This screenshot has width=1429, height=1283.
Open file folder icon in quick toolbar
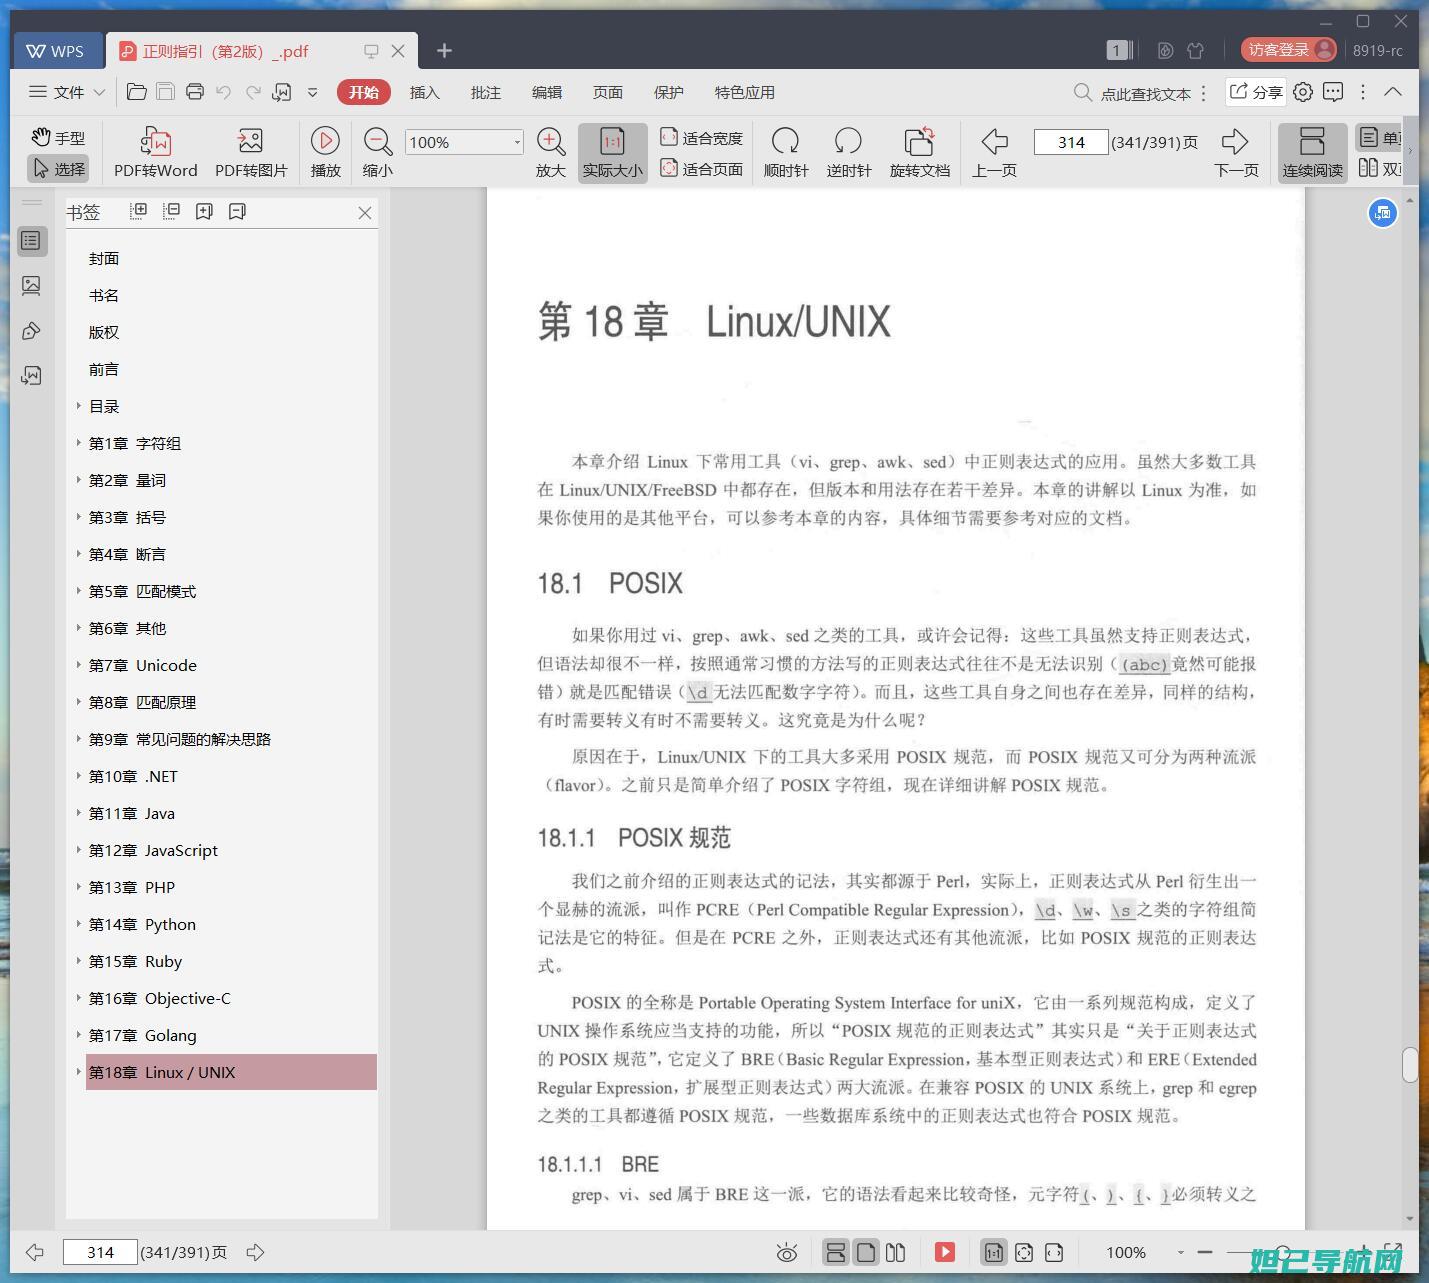coord(137,92)
